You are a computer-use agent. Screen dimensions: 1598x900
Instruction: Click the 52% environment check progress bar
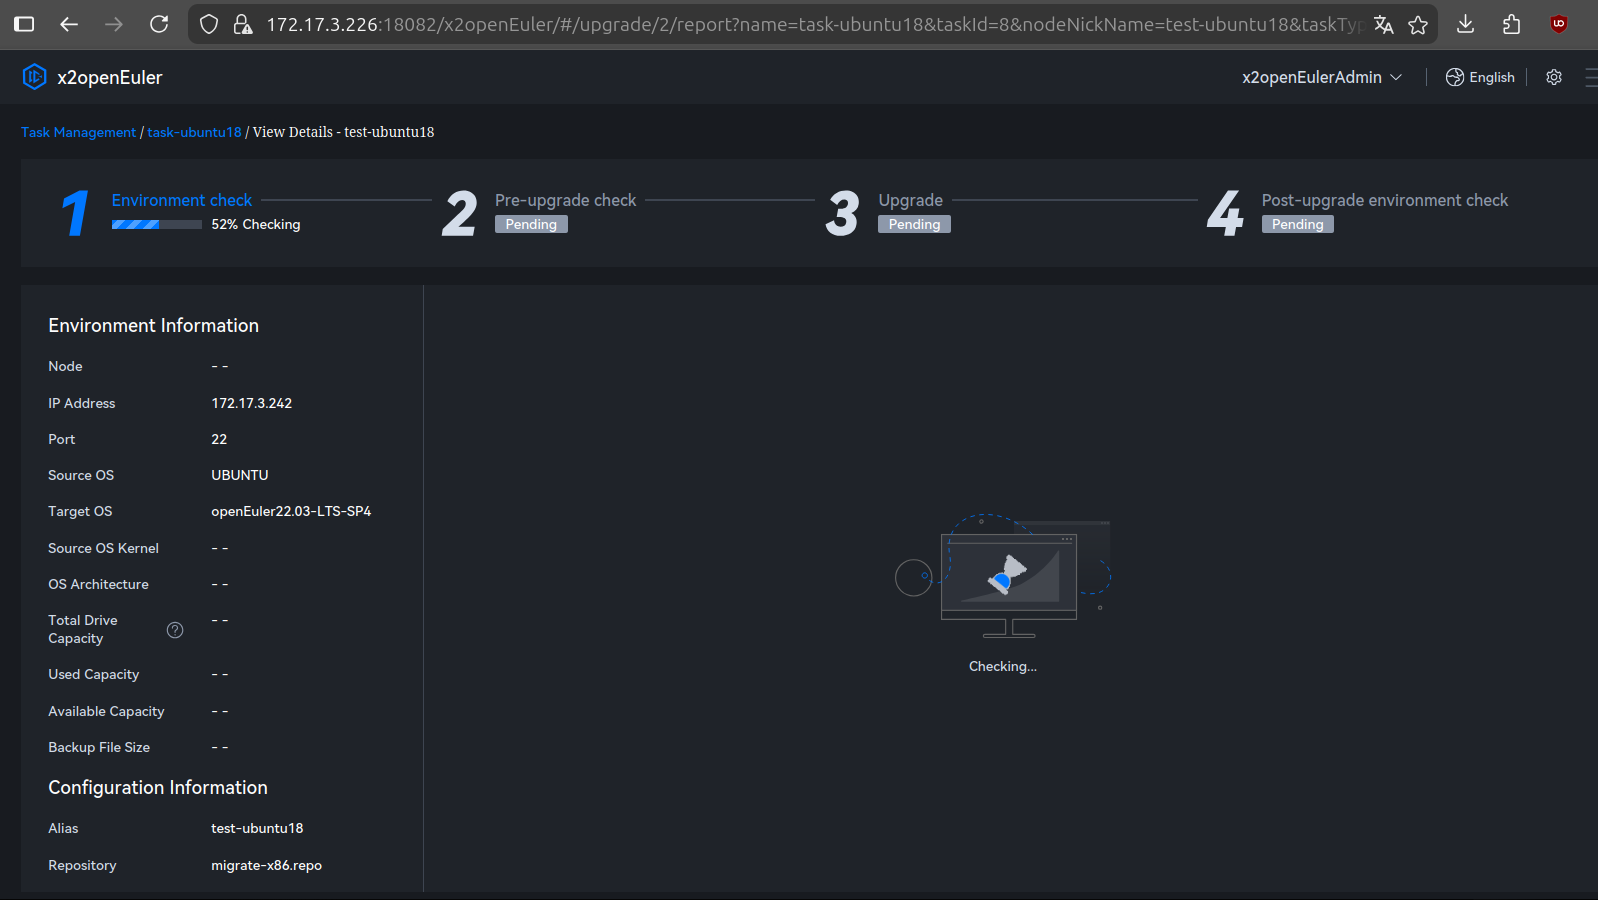coord(156,225)
